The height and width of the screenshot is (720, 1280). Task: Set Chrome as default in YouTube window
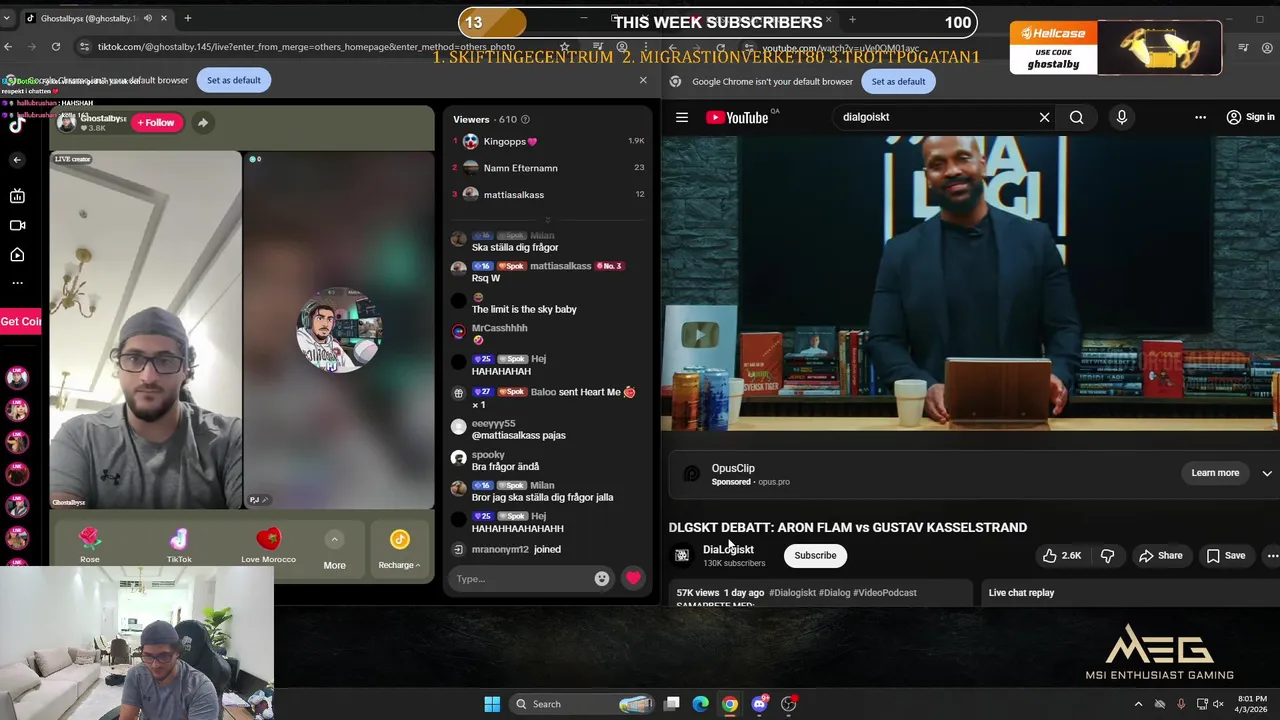(898, 81)
